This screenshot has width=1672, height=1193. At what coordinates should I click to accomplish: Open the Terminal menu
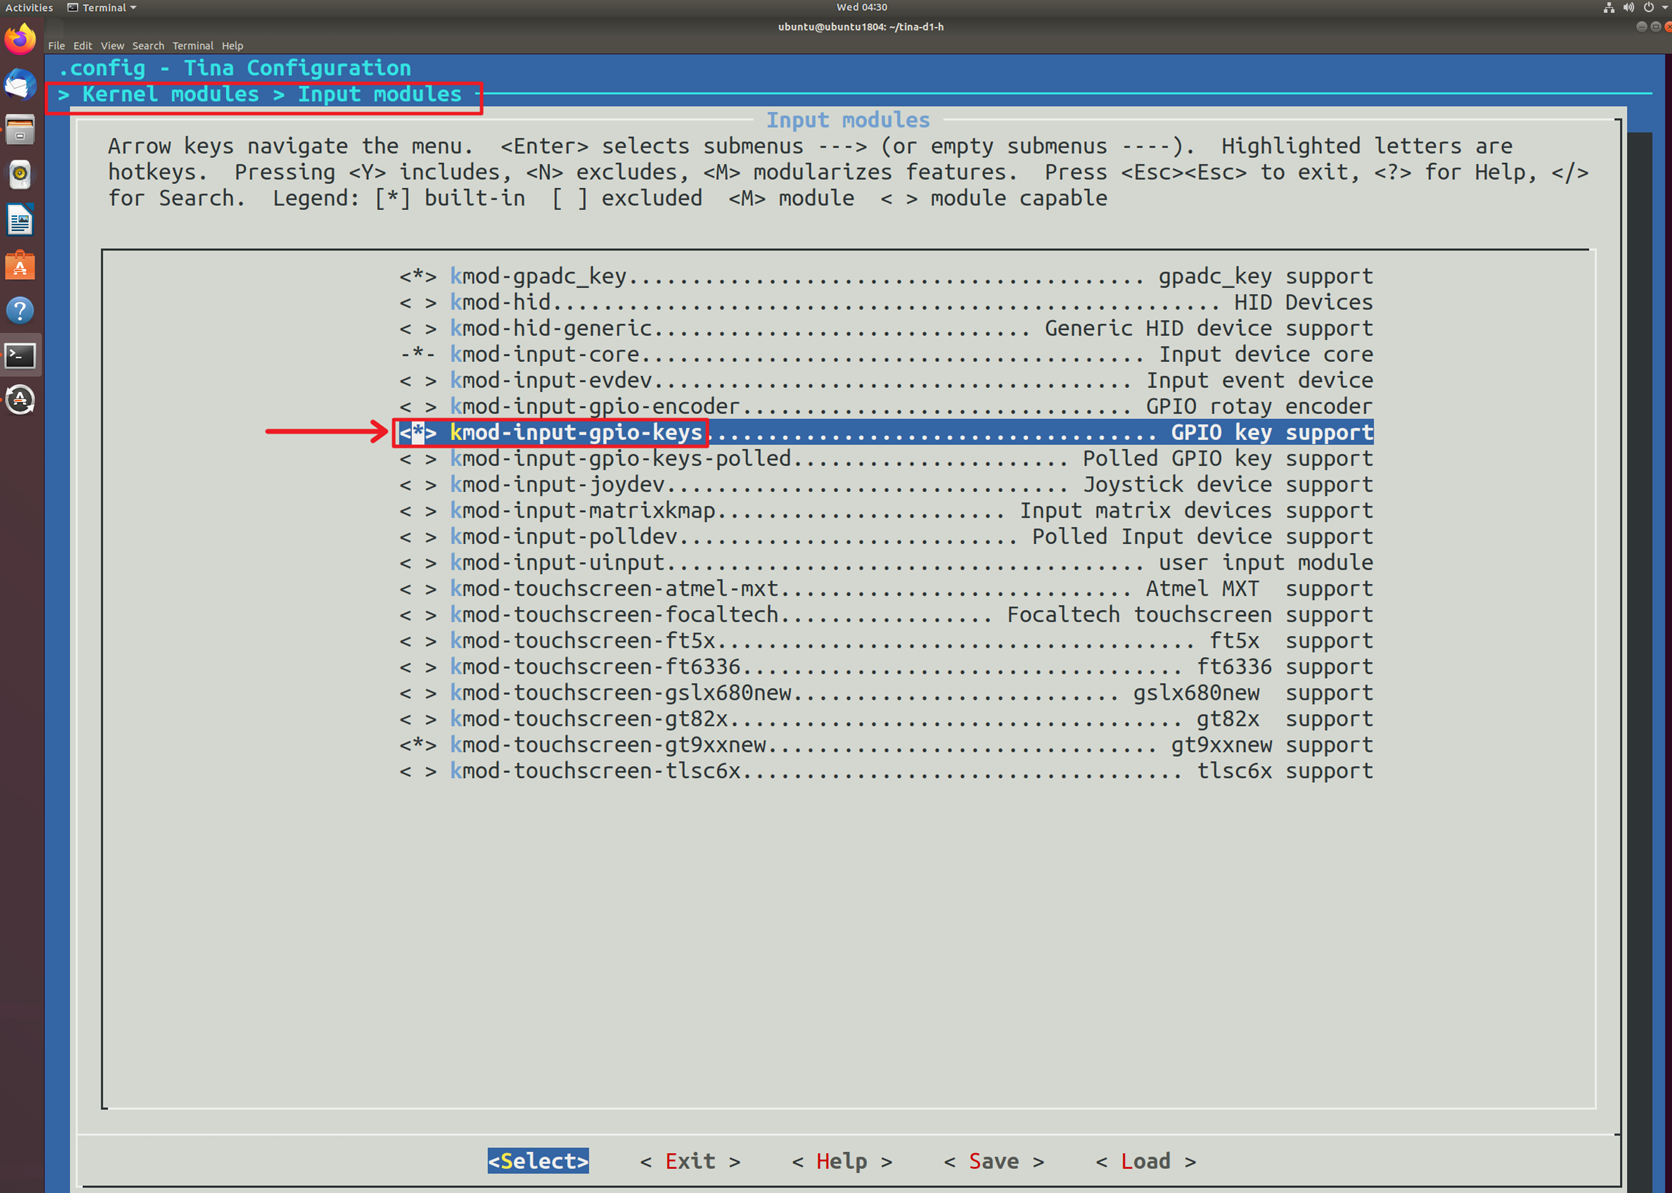pos(192,46)
